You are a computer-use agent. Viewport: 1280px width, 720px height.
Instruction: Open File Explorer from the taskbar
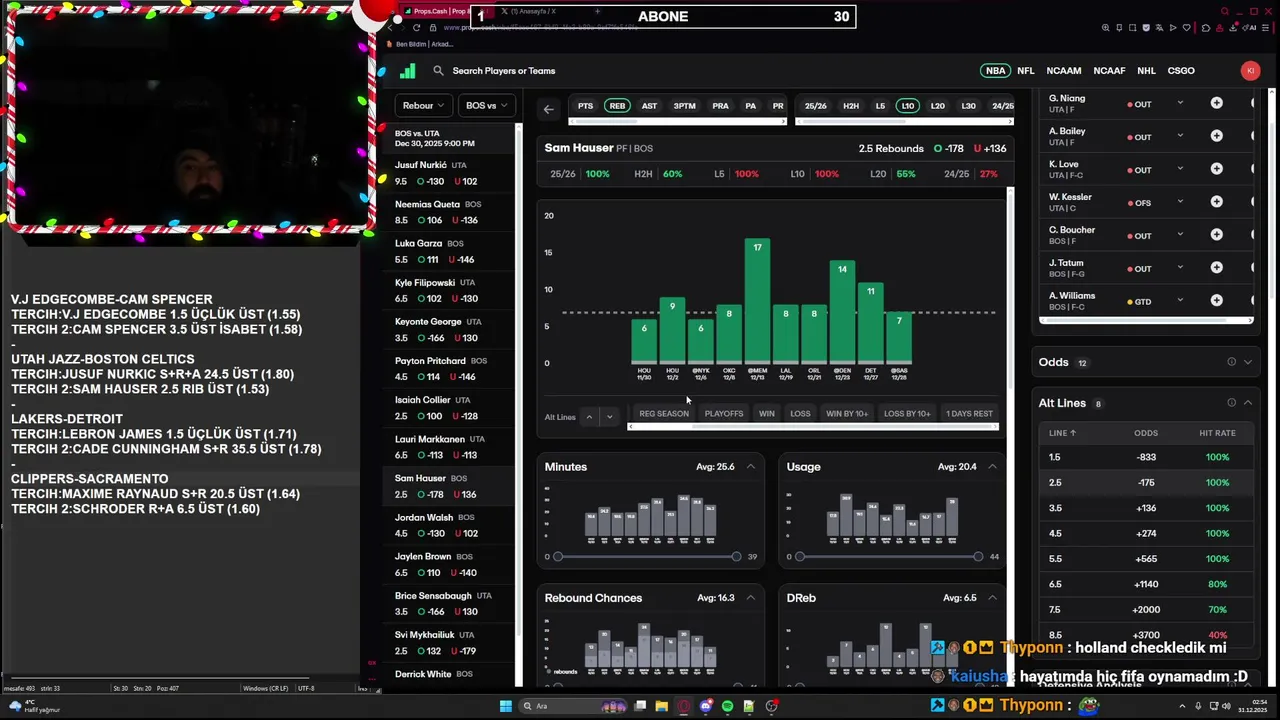[x=662, y=706]
